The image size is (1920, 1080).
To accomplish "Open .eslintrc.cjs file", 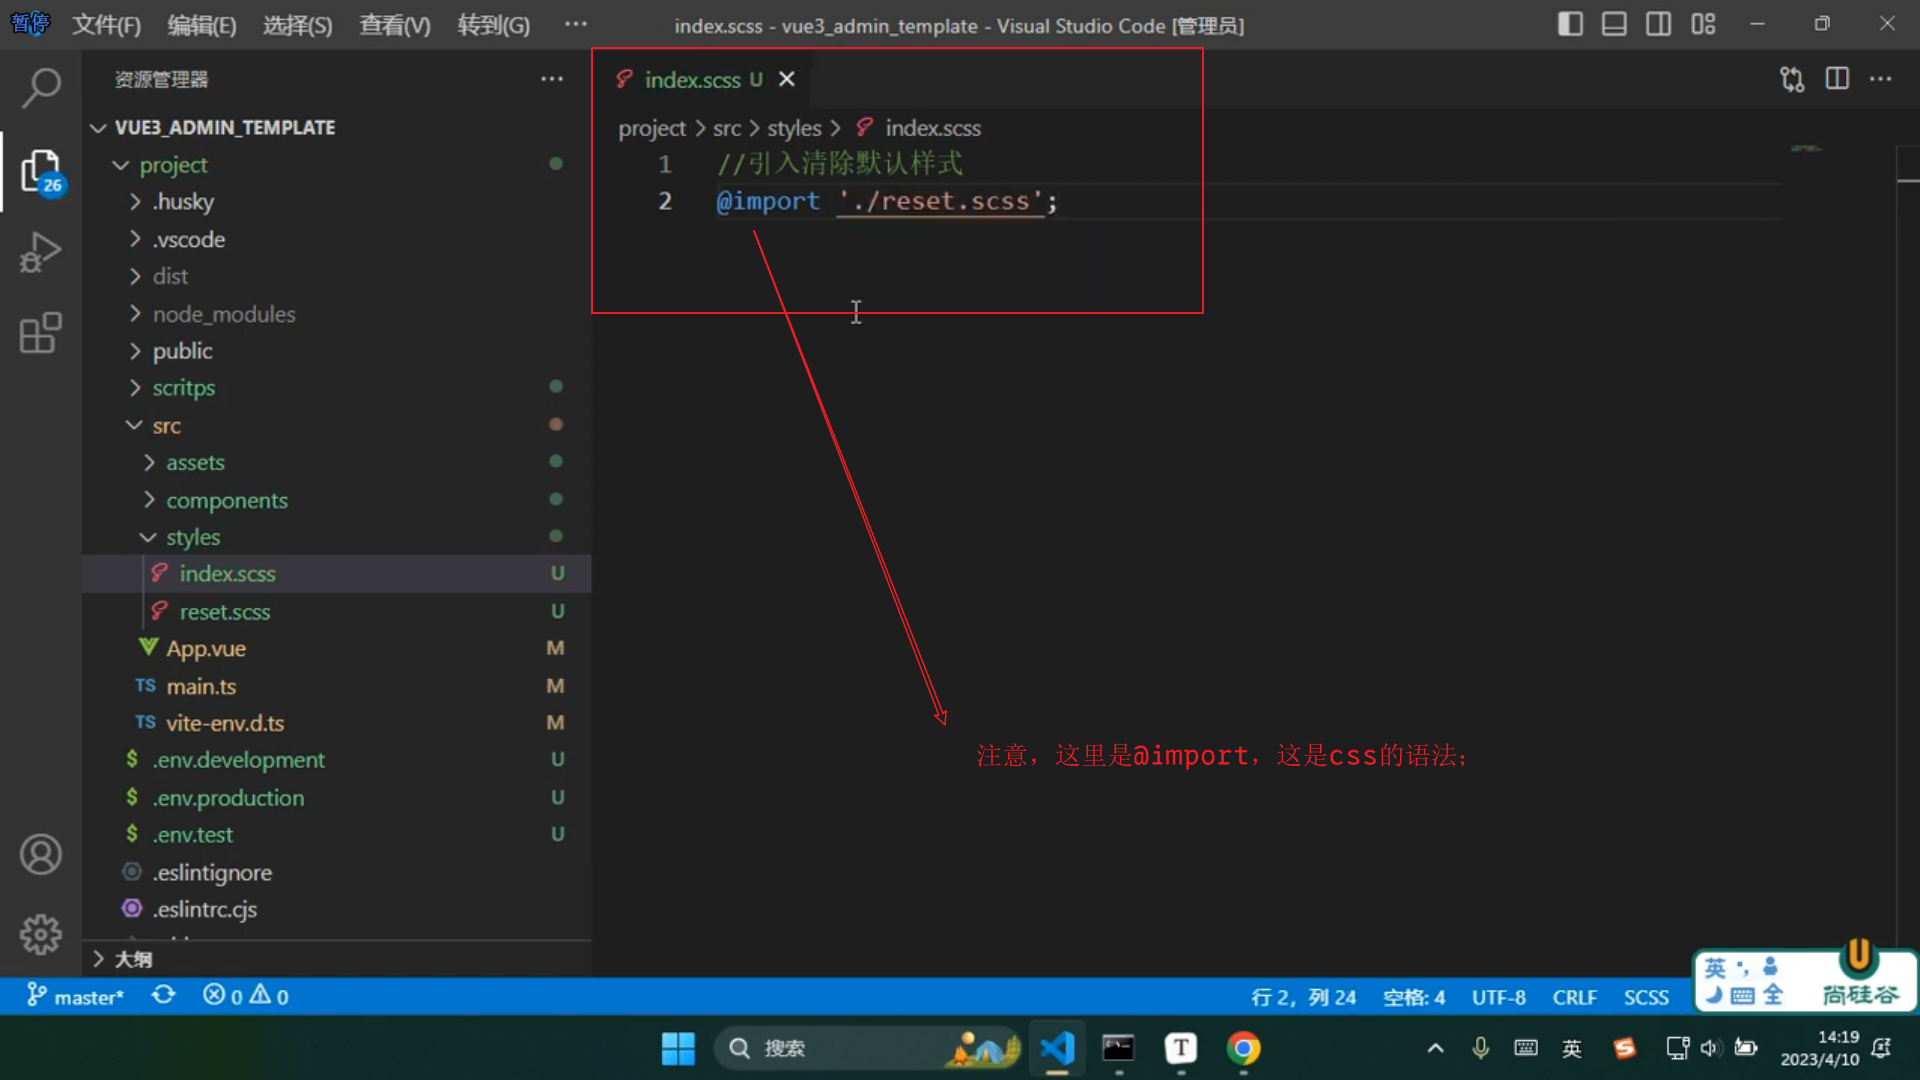I will coord(336,909).
